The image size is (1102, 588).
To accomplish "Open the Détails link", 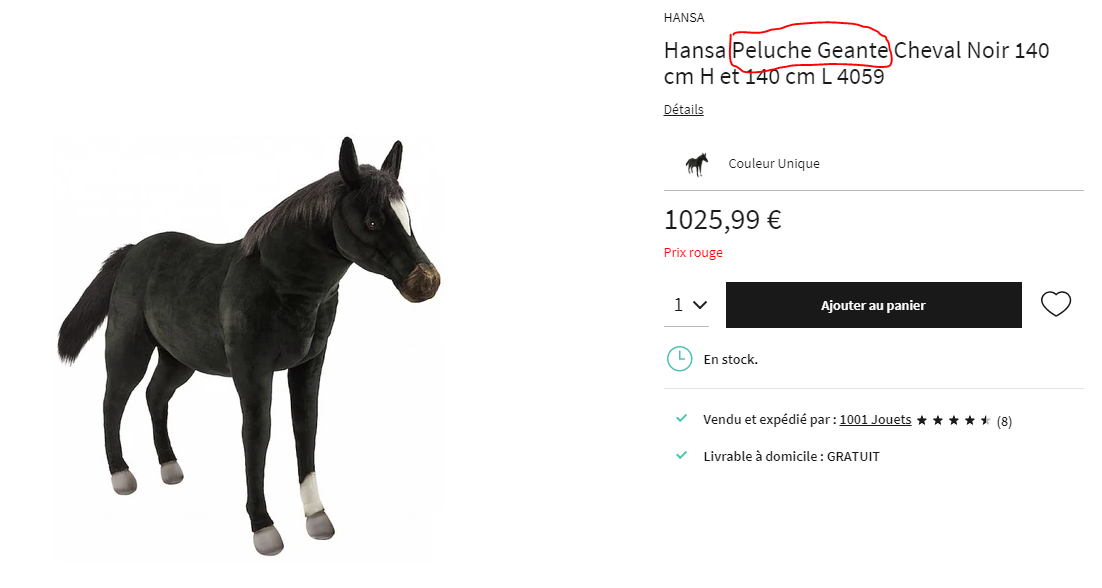I will tap(684, 110).
